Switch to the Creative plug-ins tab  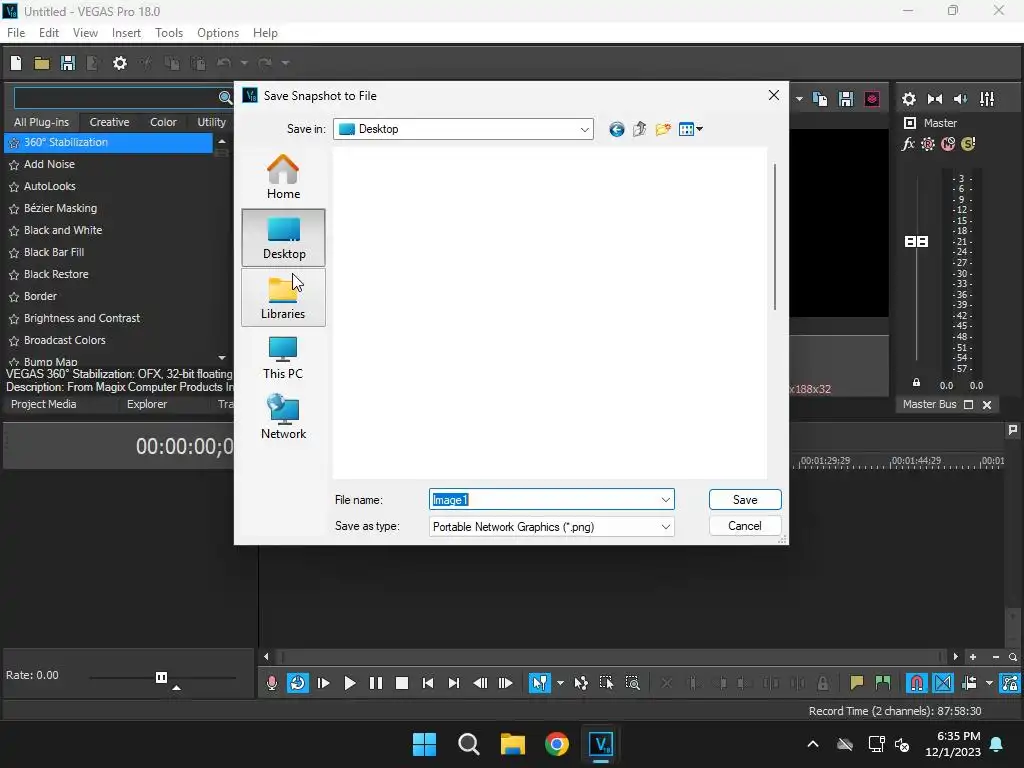point(109,122)
